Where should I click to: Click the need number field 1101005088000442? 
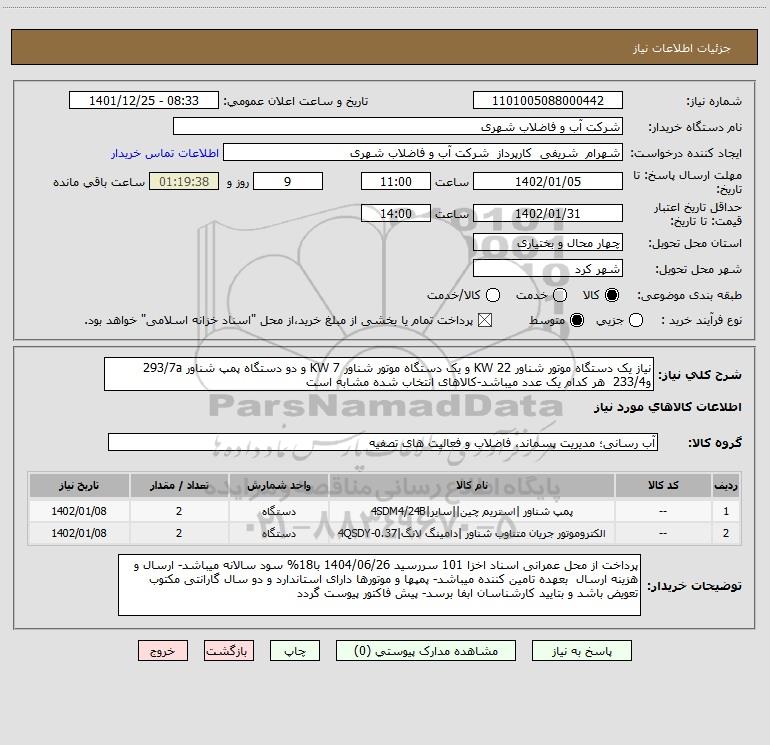548,100
